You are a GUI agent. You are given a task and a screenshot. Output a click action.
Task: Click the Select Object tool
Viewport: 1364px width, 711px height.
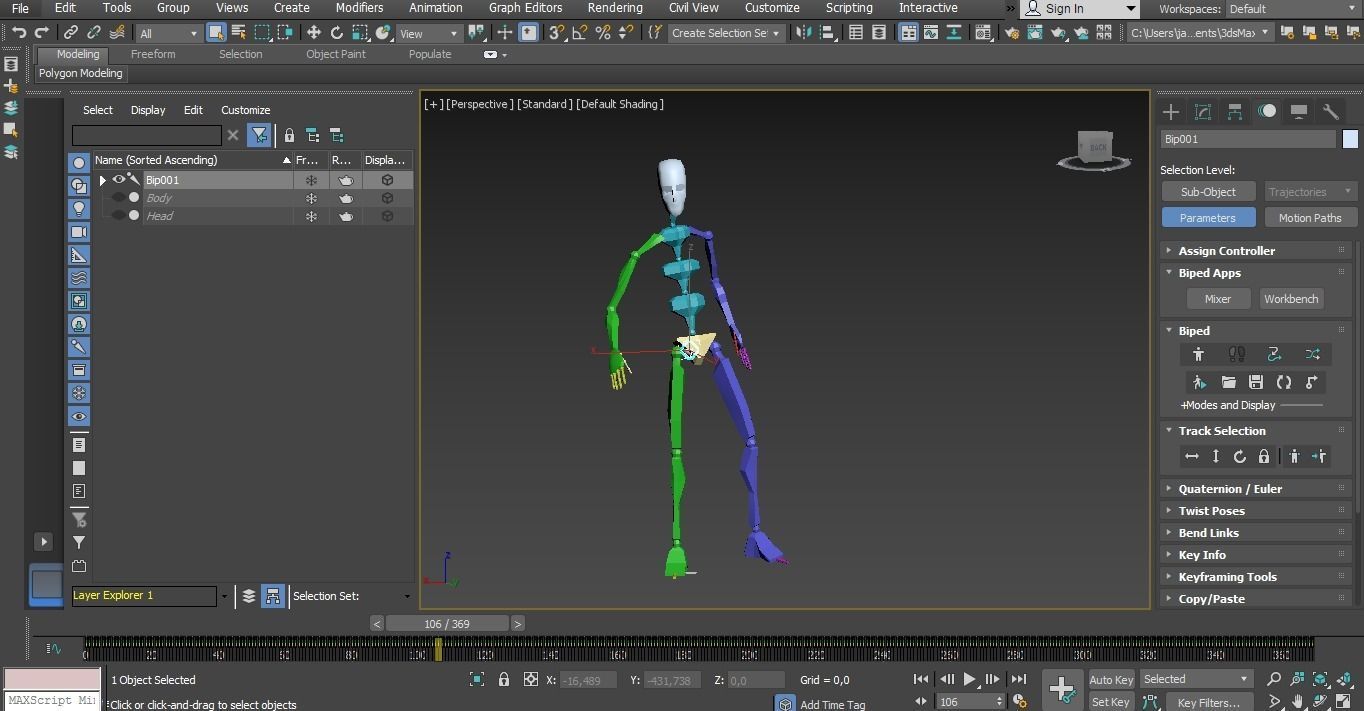tap(216, 33)
